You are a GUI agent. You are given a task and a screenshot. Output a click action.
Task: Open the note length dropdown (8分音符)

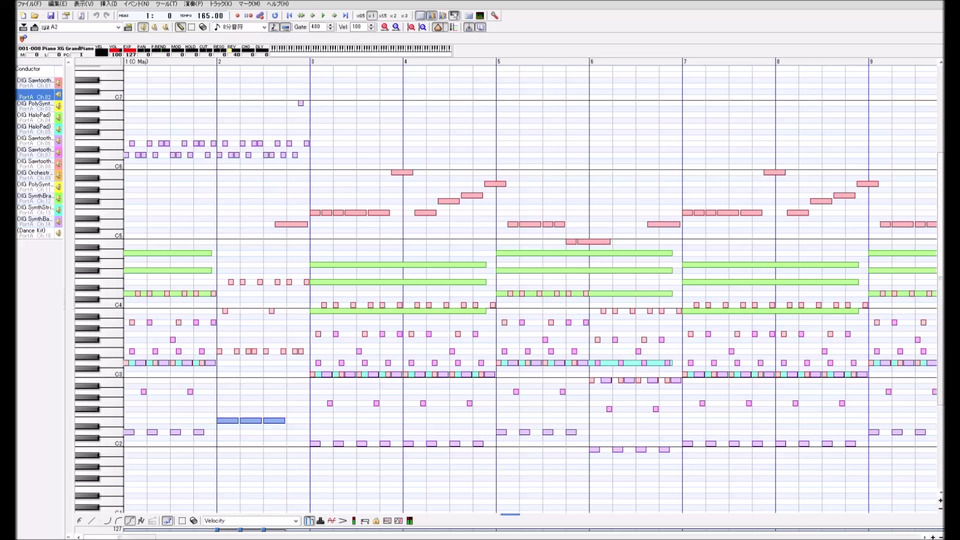(240, 27)
